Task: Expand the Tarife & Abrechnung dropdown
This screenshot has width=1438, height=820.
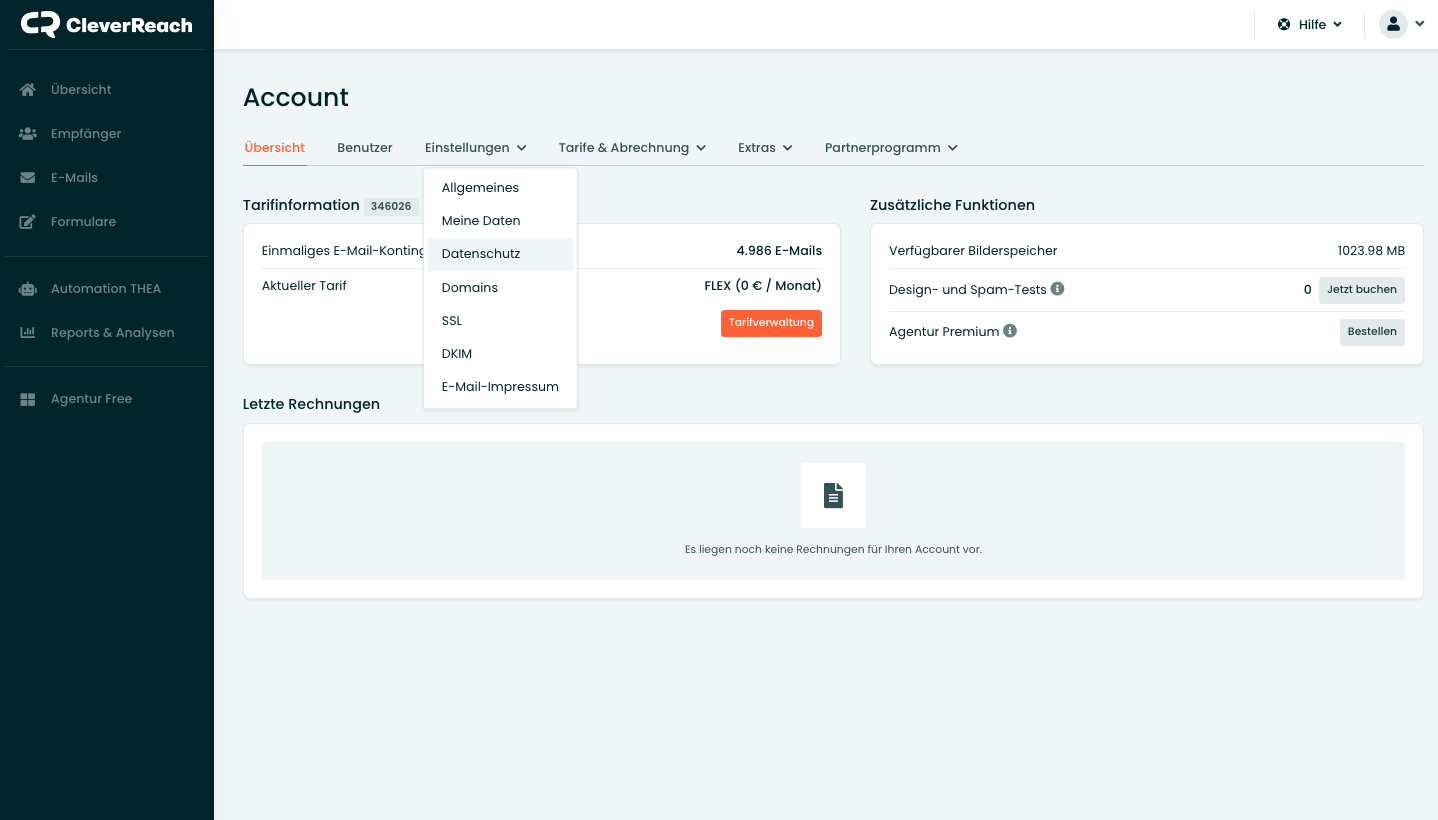Action: click(632, 148)
